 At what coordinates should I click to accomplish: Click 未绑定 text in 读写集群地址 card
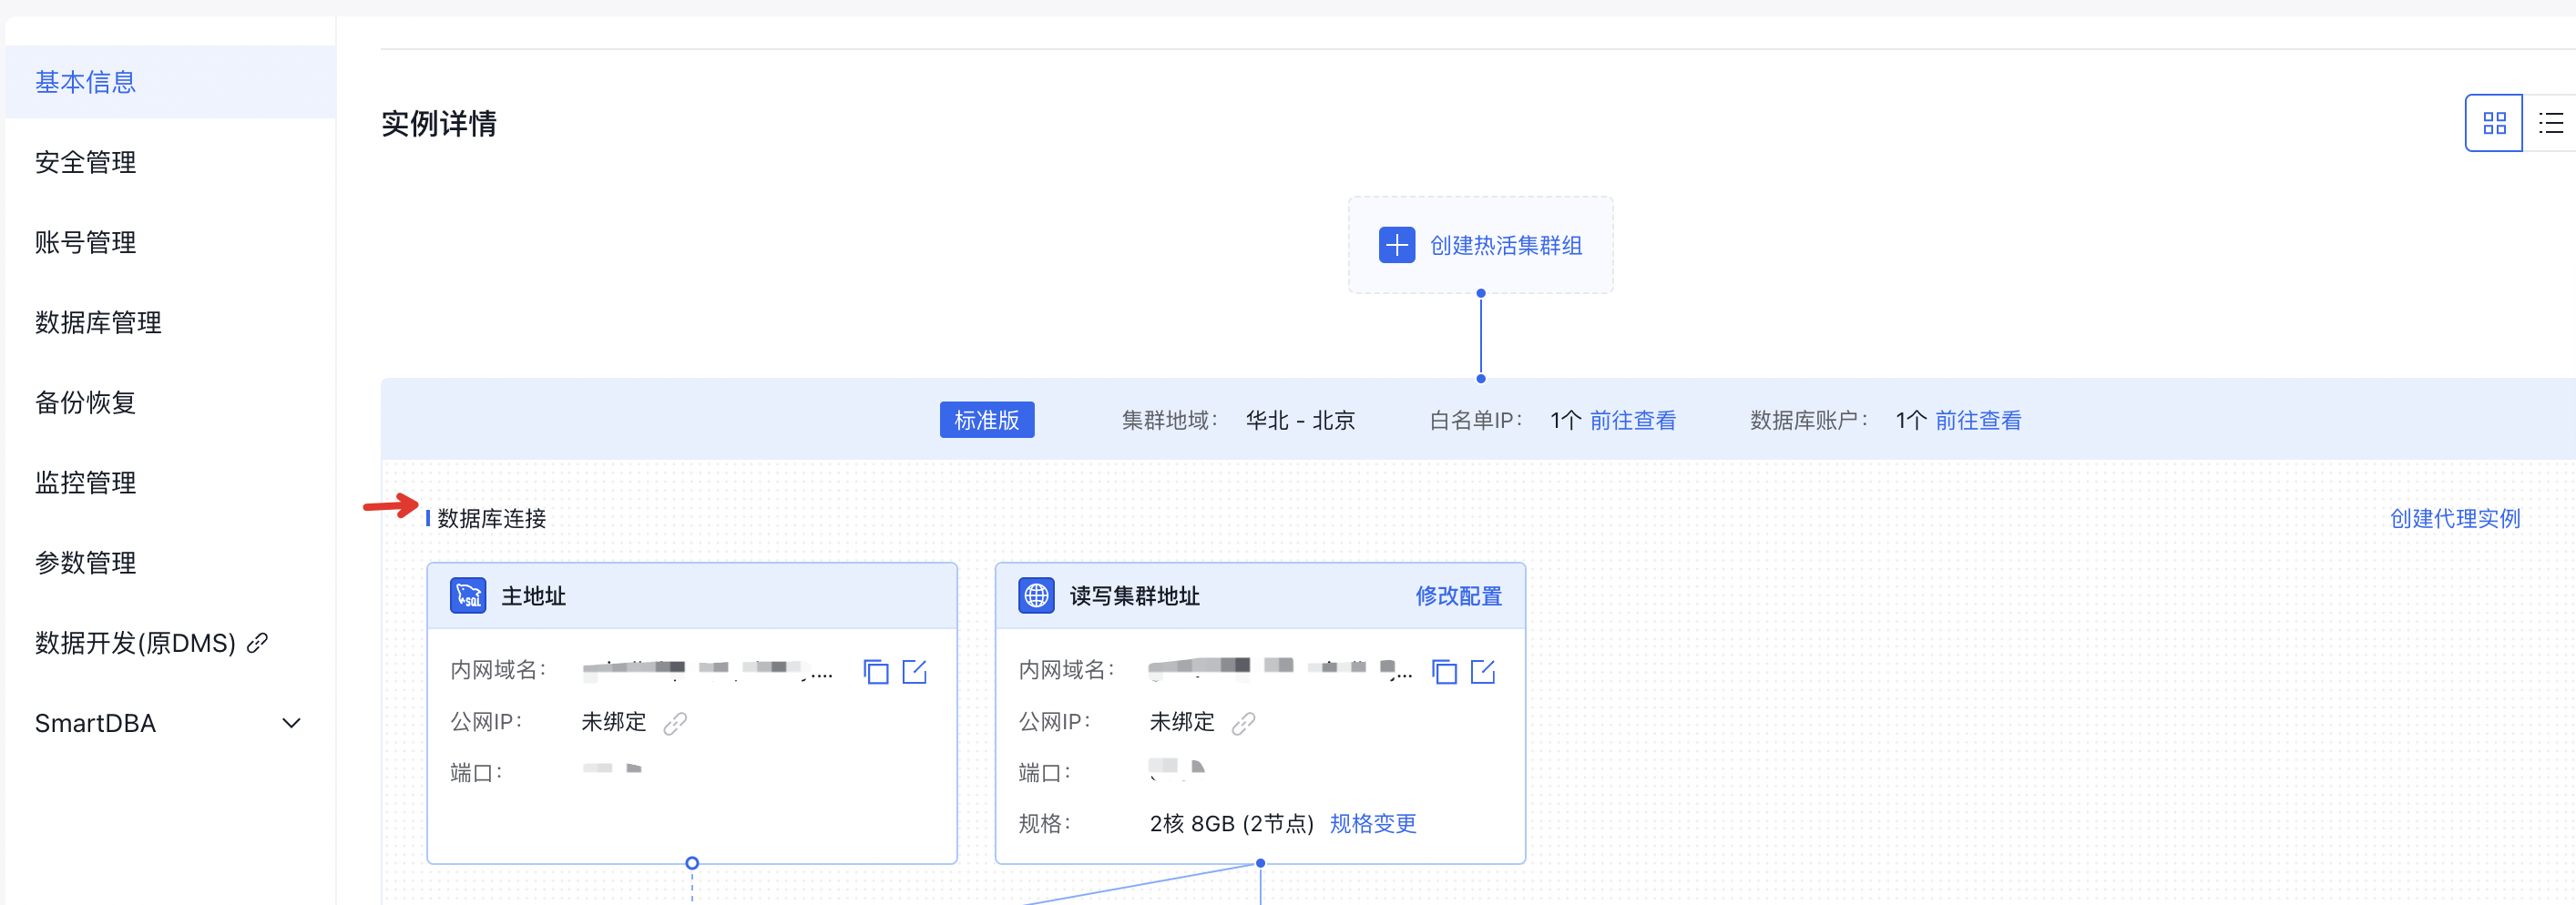point(1182,721)
